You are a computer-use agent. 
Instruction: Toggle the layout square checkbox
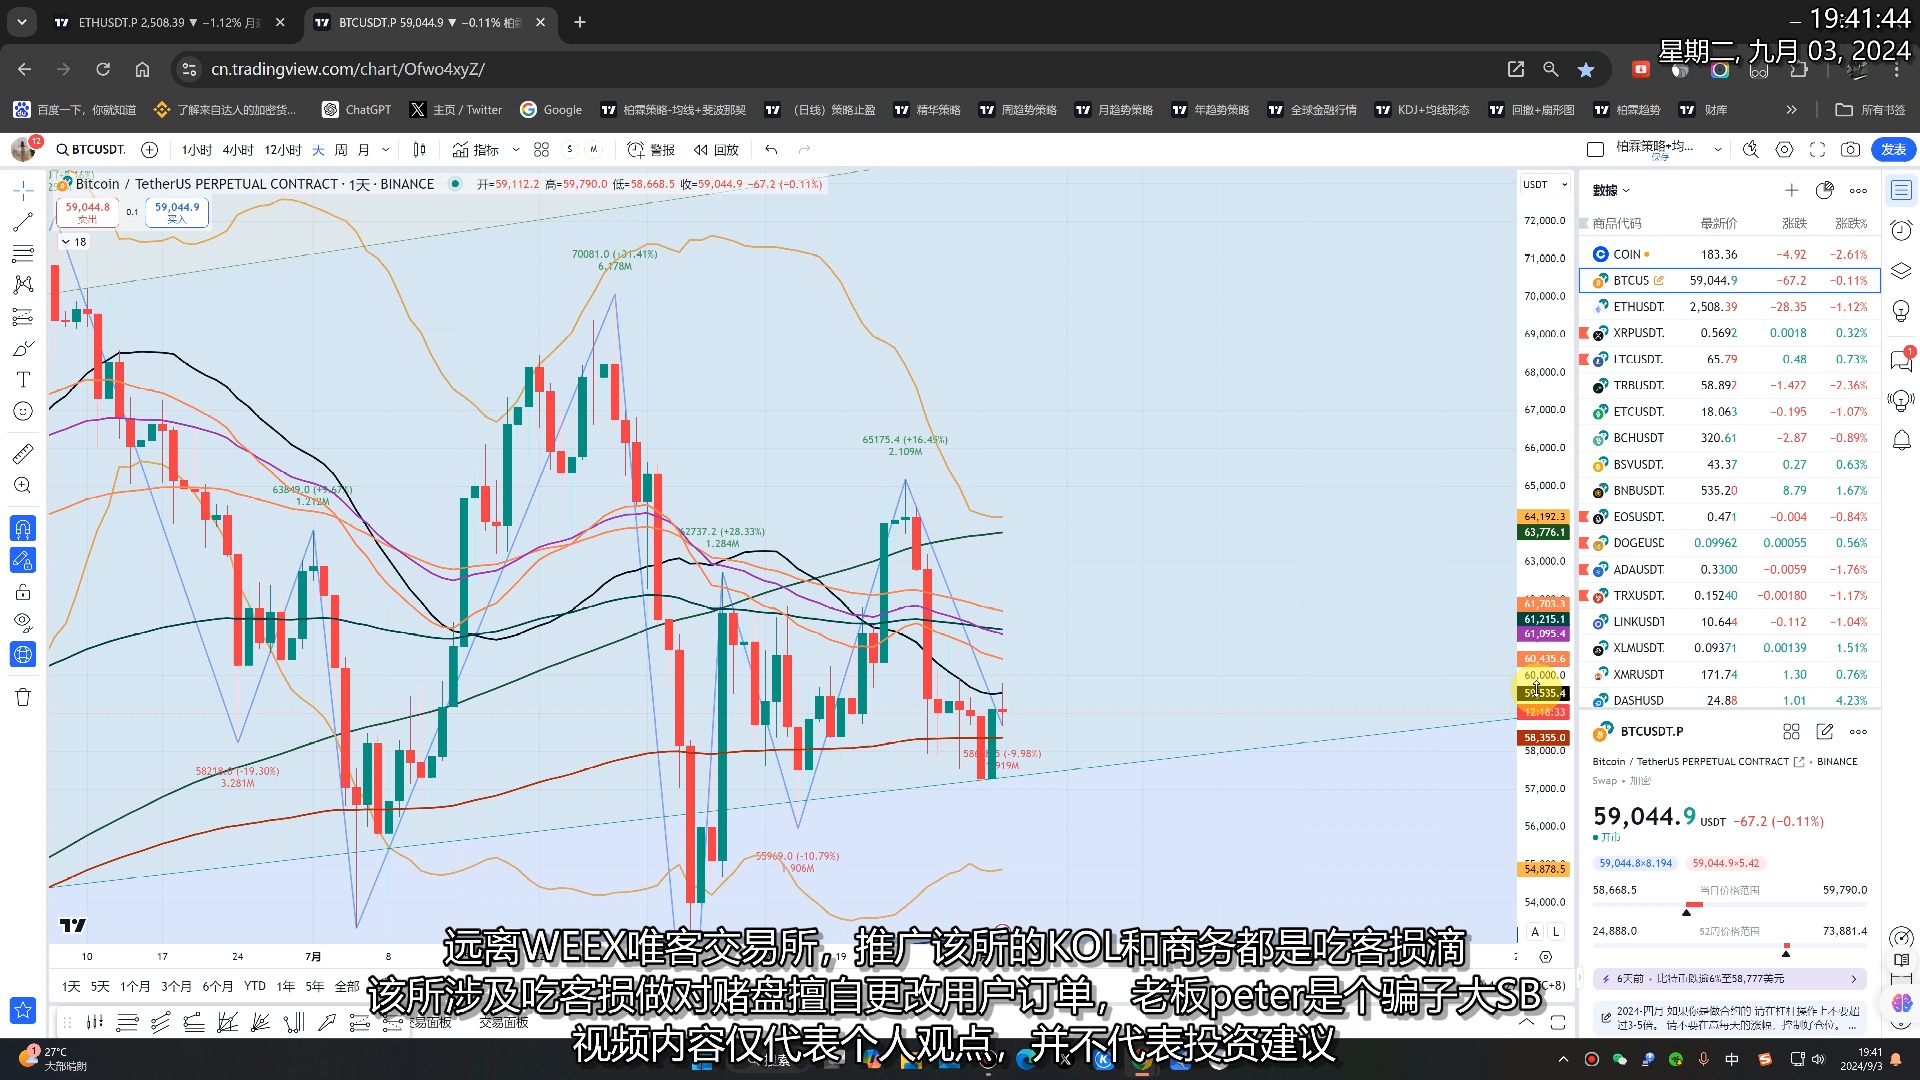1595,150
